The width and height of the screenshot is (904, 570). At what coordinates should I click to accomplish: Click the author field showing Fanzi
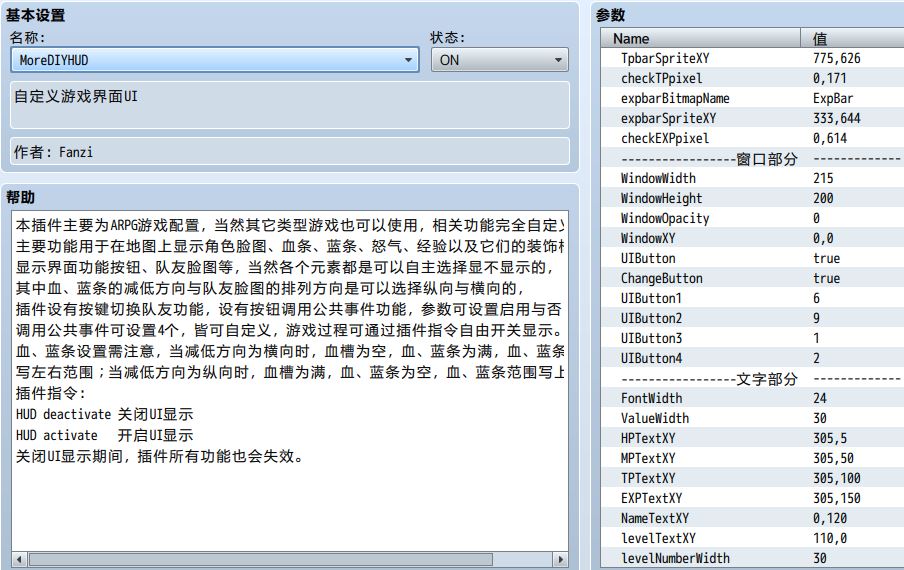289,152
